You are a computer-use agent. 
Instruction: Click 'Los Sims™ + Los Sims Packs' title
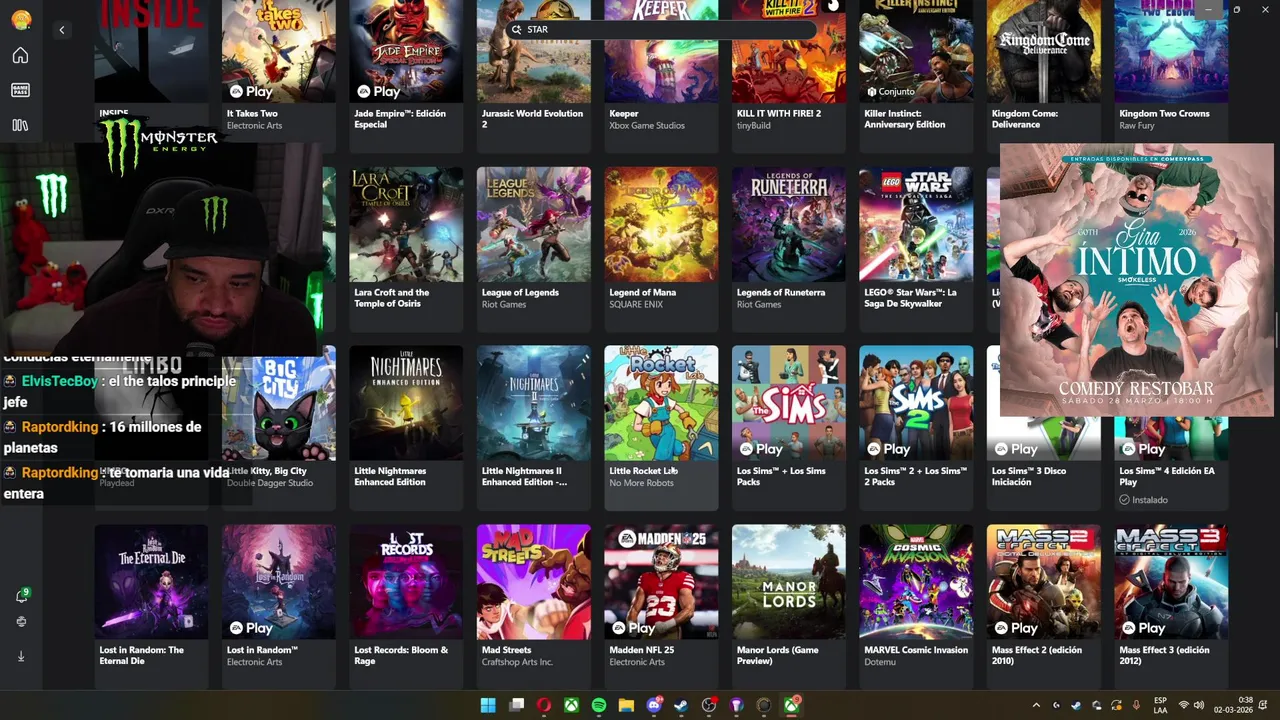point(781,476)
